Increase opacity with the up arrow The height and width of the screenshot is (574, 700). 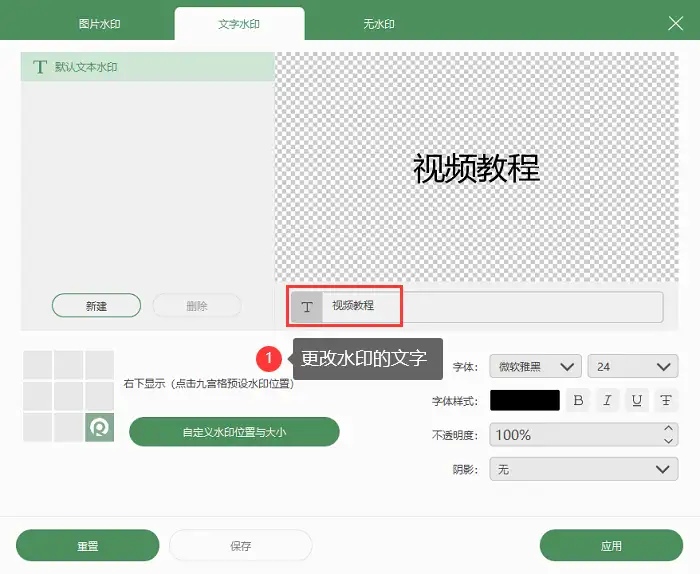(668, 428)
